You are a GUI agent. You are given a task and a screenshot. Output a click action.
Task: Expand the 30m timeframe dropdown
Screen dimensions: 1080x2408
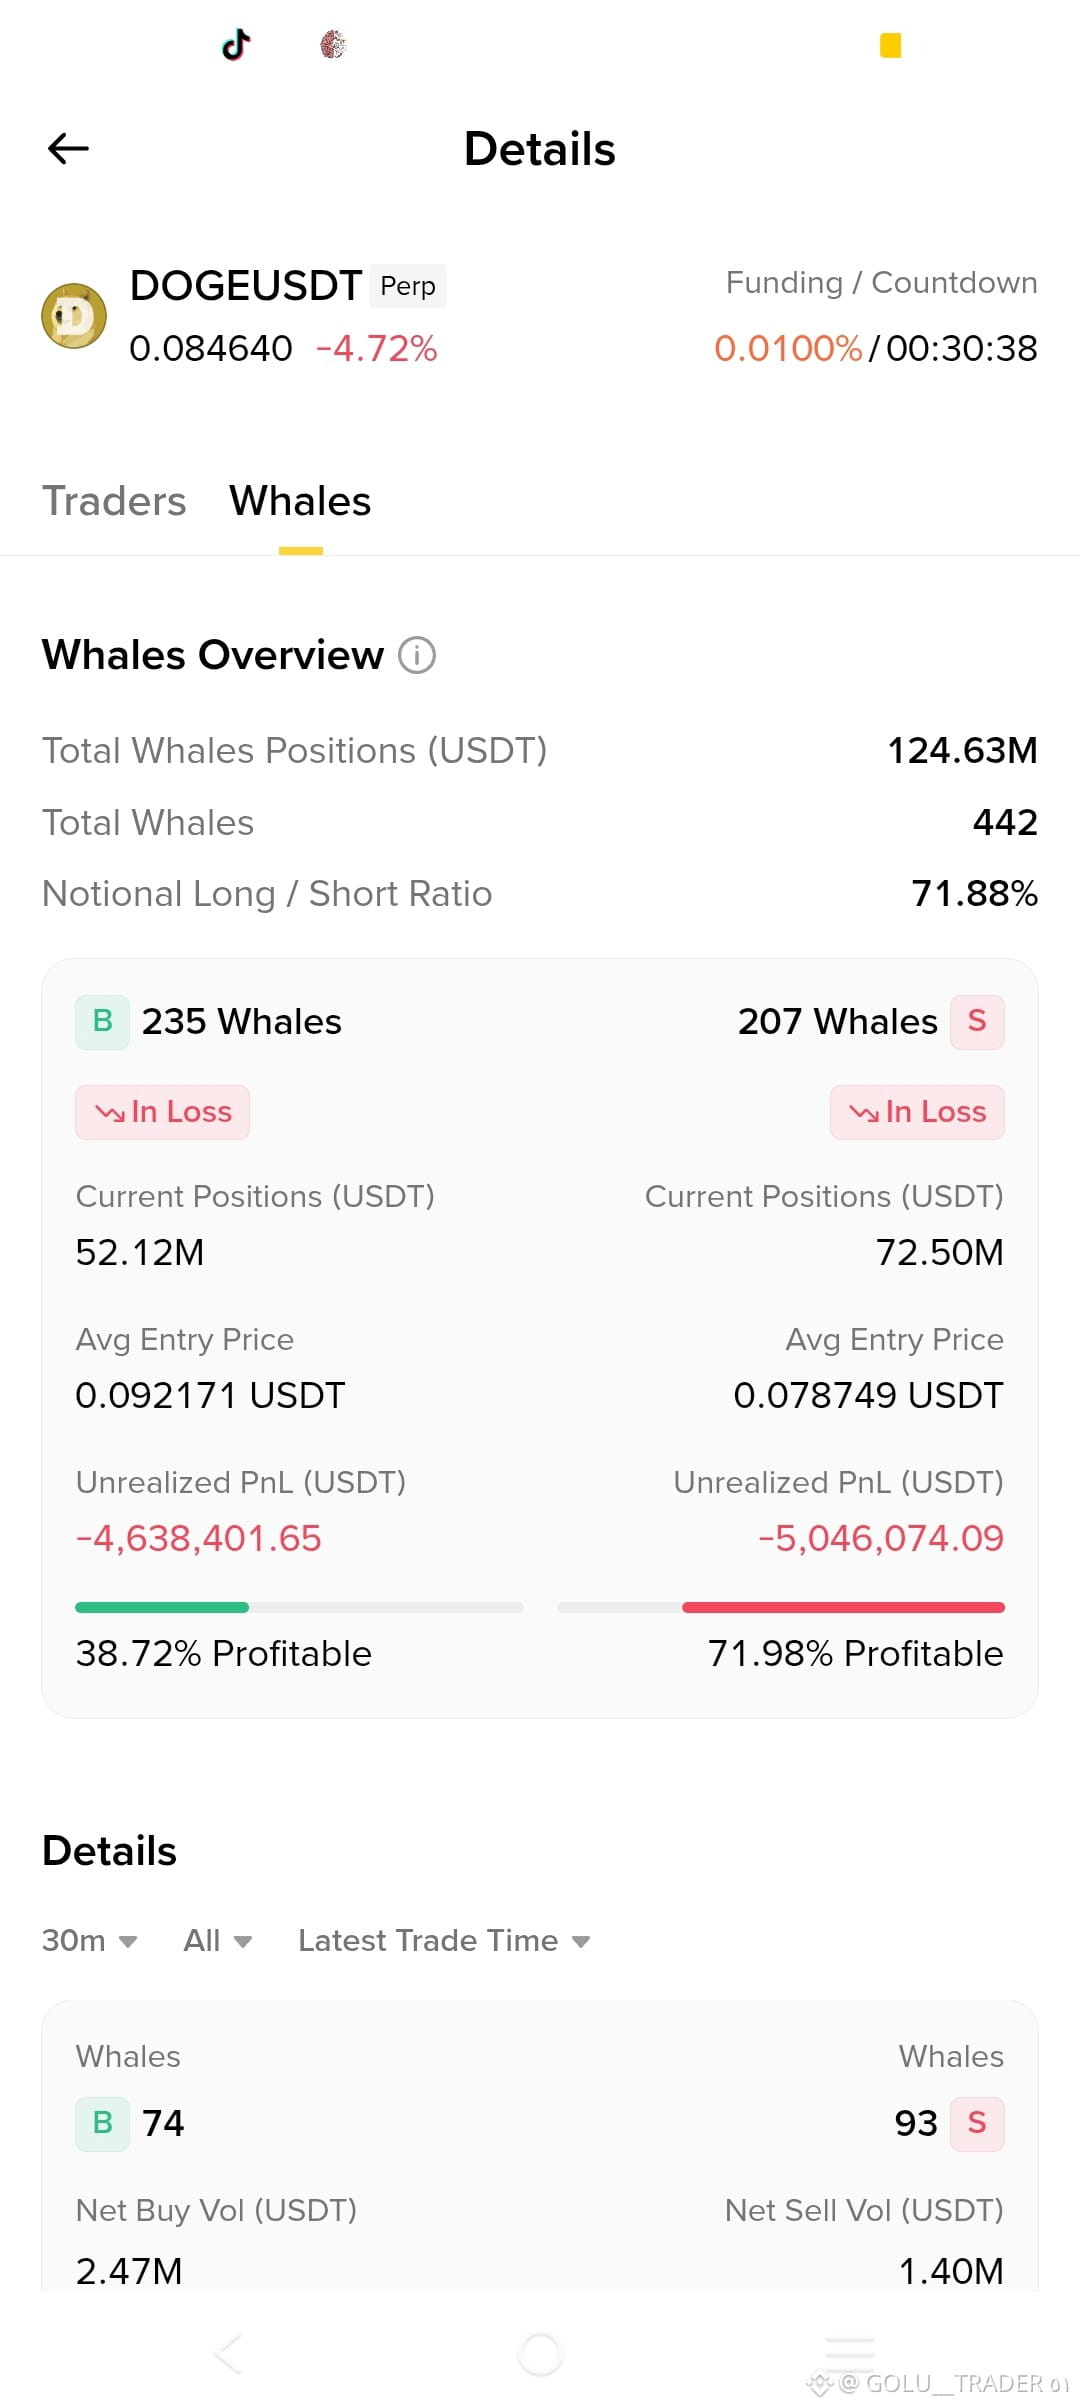(x=89, y=1941)
